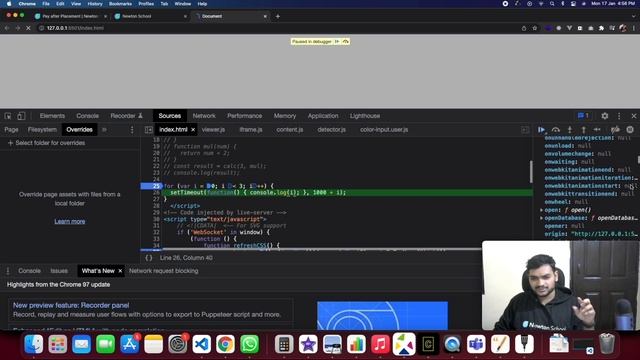Activate inspect element picker tool
Screen dimensions: 640x360
(x=8, y=116)
